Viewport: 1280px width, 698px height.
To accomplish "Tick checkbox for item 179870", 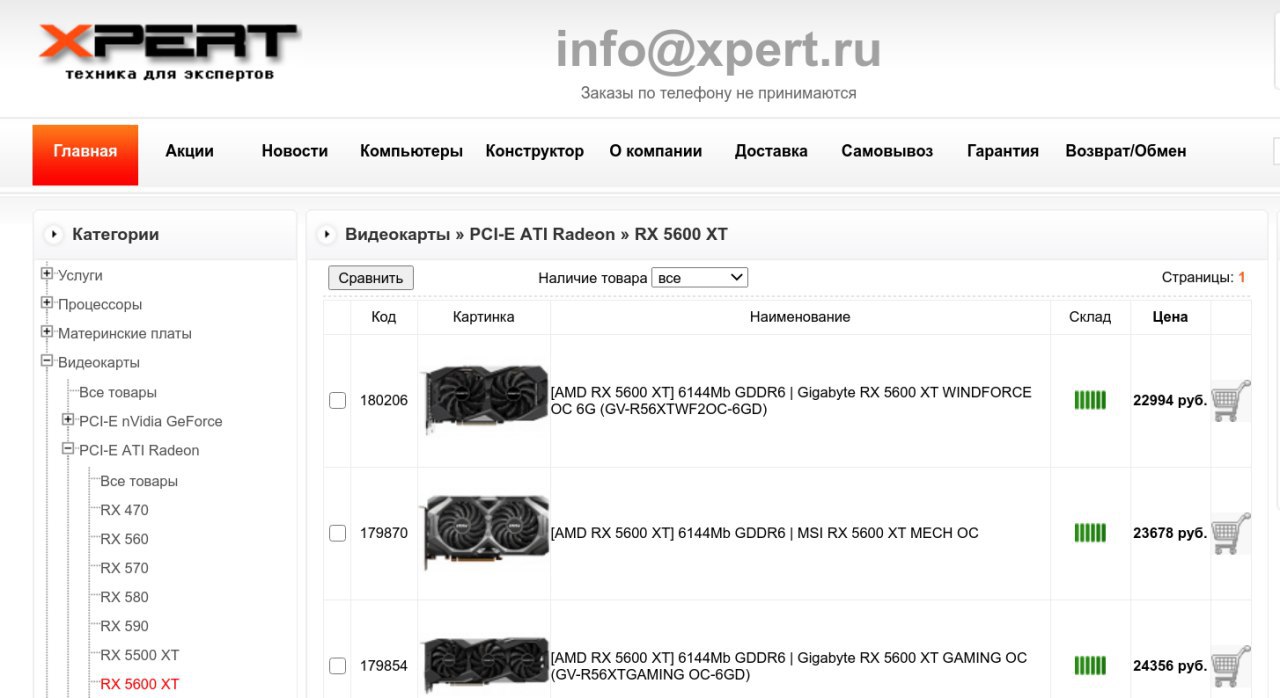I will pos(338,533).
